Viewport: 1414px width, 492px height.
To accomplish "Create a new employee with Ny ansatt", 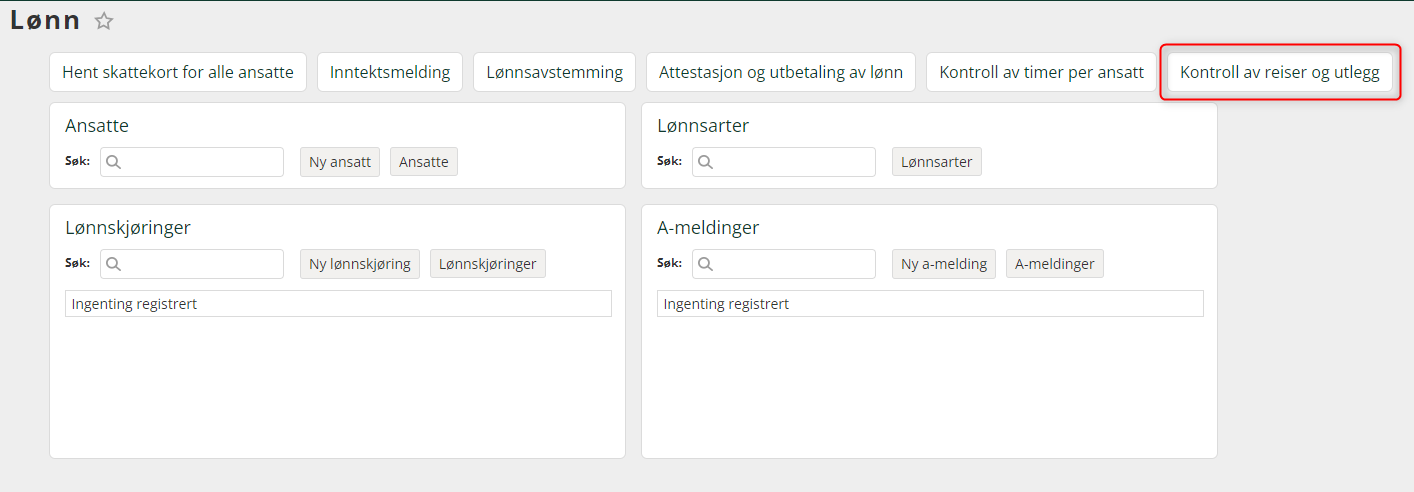I will [340, 162].
